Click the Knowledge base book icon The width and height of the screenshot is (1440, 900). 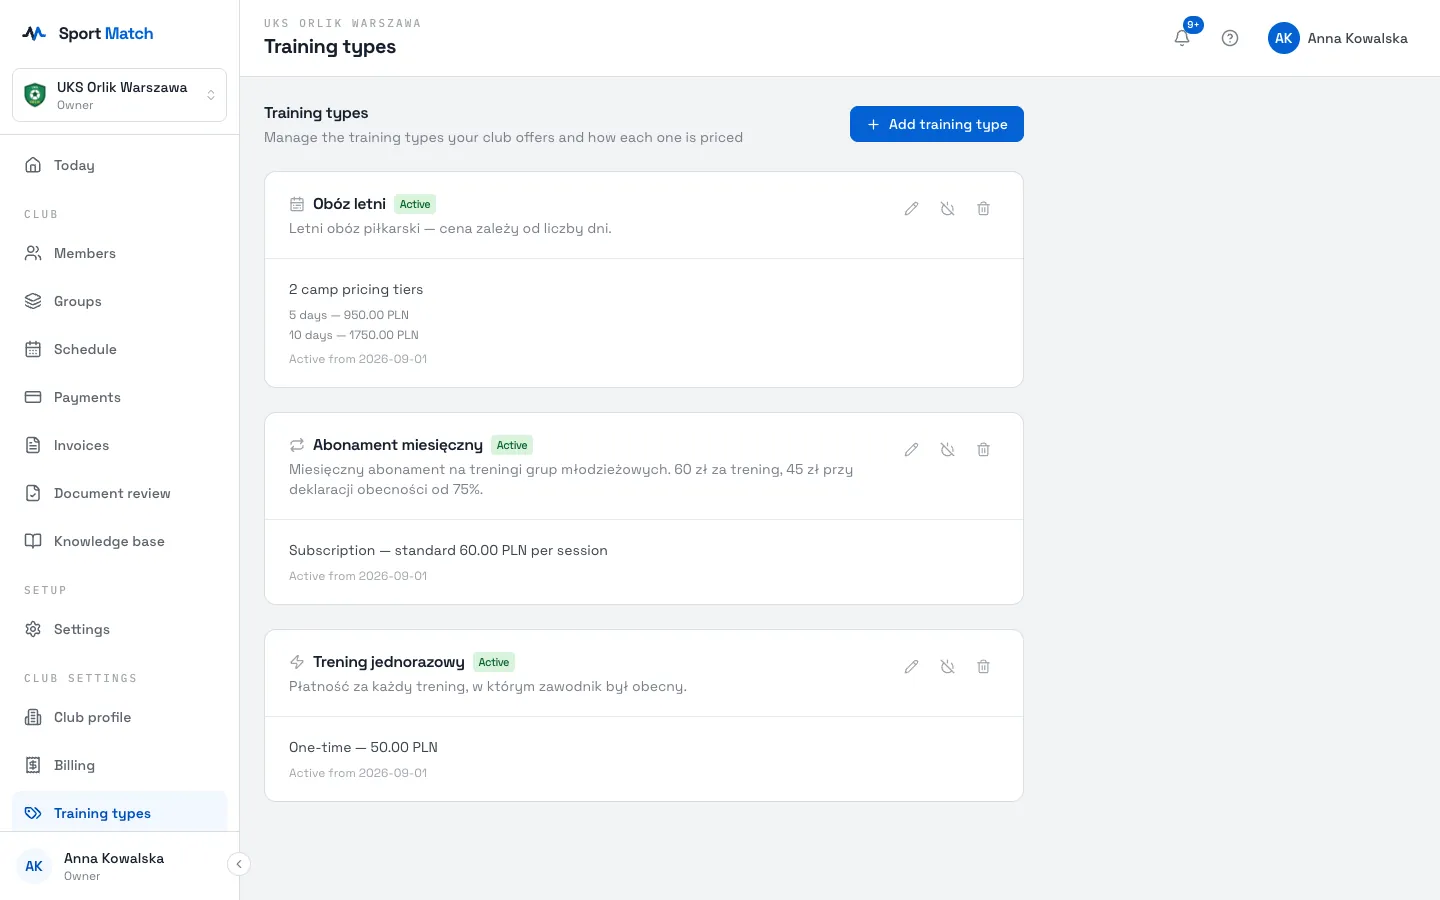[x=33, y=541]
